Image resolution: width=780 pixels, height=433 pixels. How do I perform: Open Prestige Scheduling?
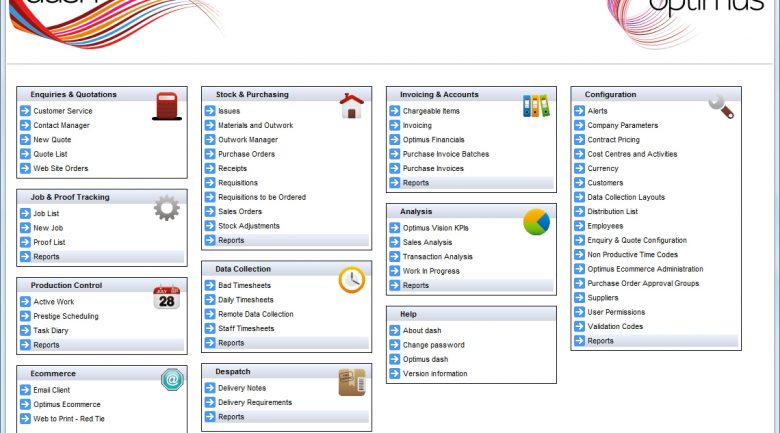click(x=66, y=316)
